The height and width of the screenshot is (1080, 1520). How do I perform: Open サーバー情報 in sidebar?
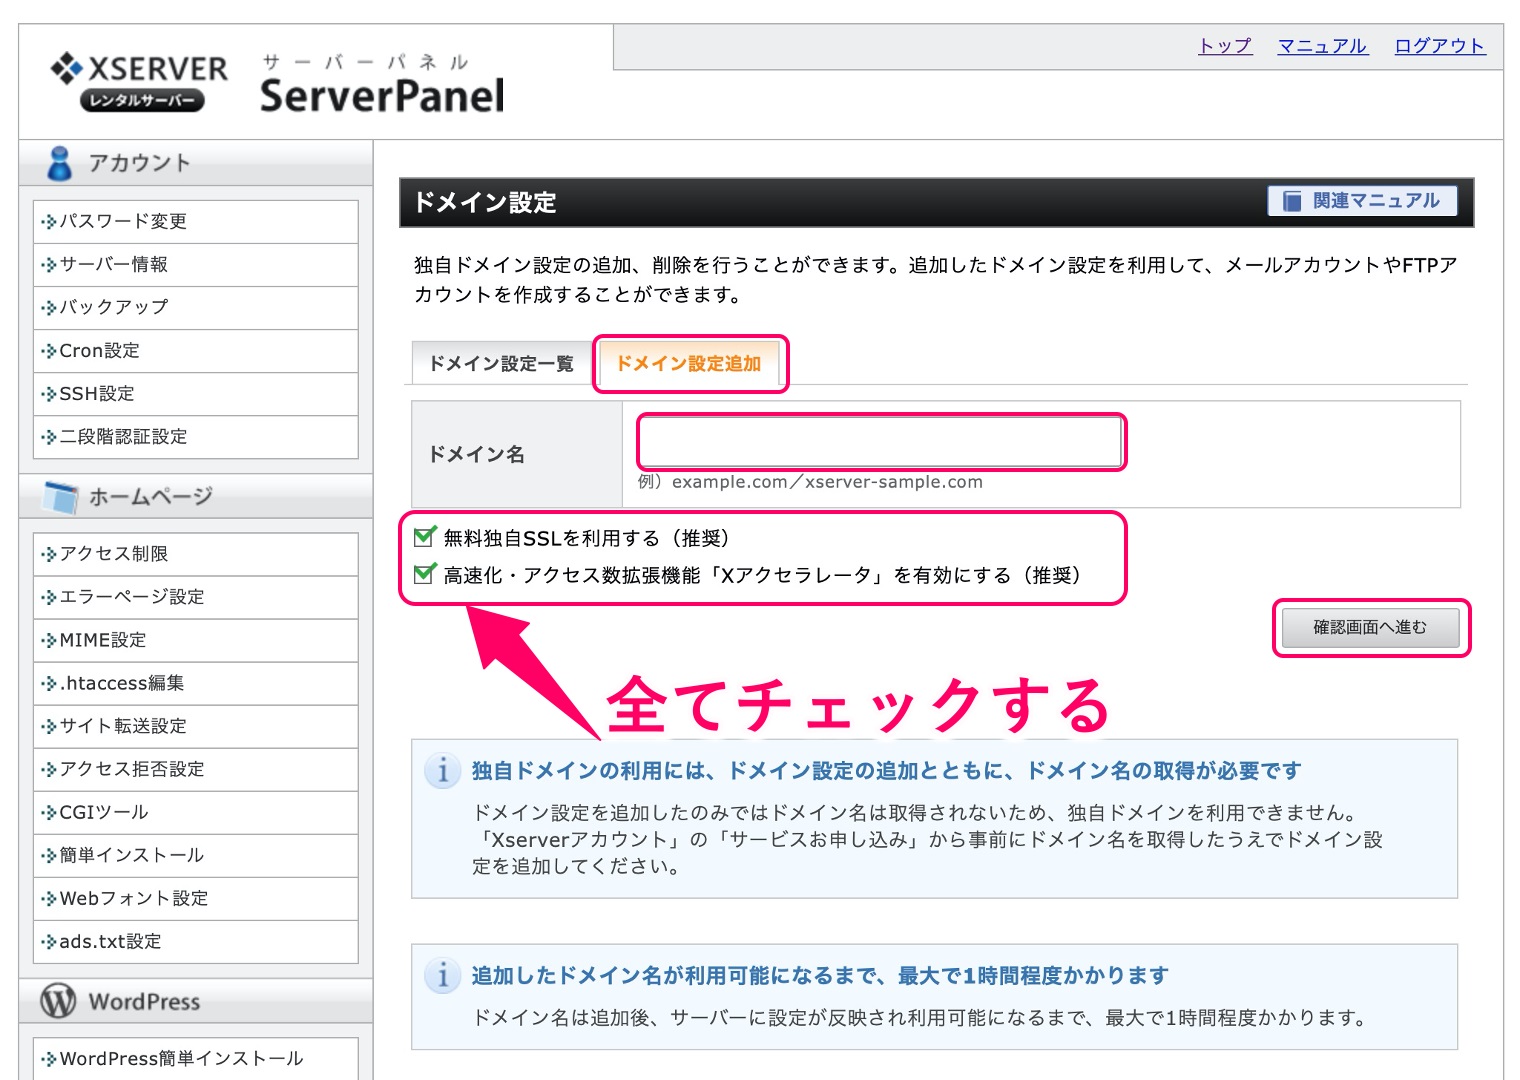(x=196, y=264)
